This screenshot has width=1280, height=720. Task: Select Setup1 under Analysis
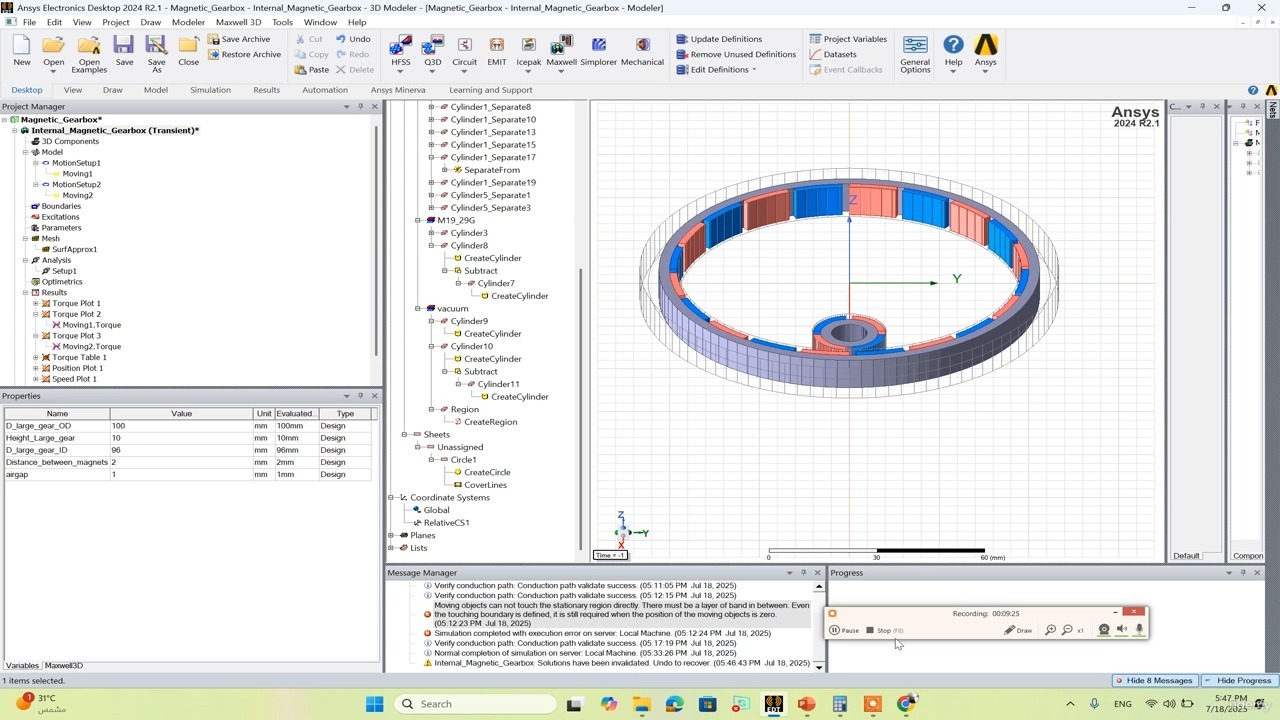64,271
